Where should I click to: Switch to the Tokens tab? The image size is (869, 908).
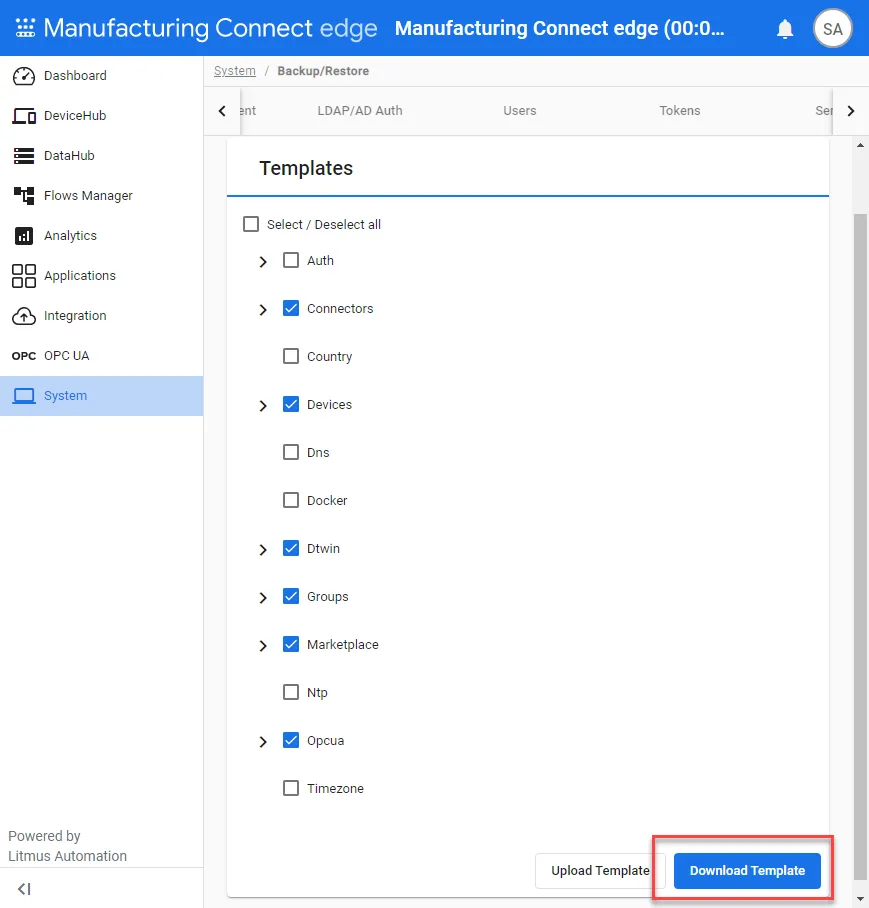click(680, 111)
